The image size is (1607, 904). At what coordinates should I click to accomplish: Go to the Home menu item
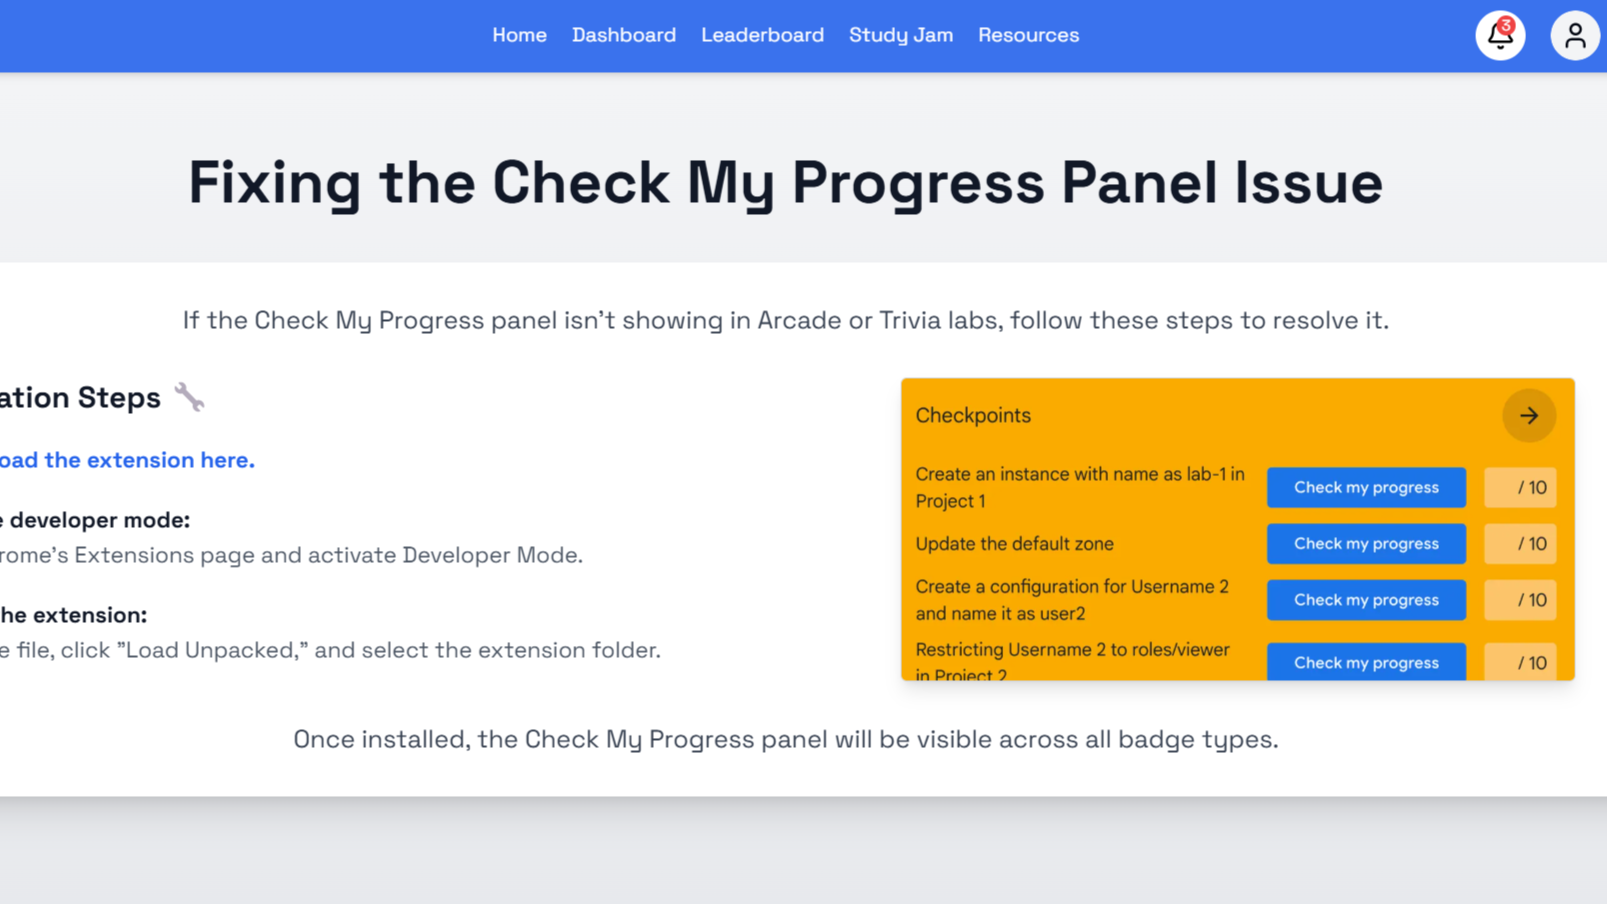click(x=519, y=35)
